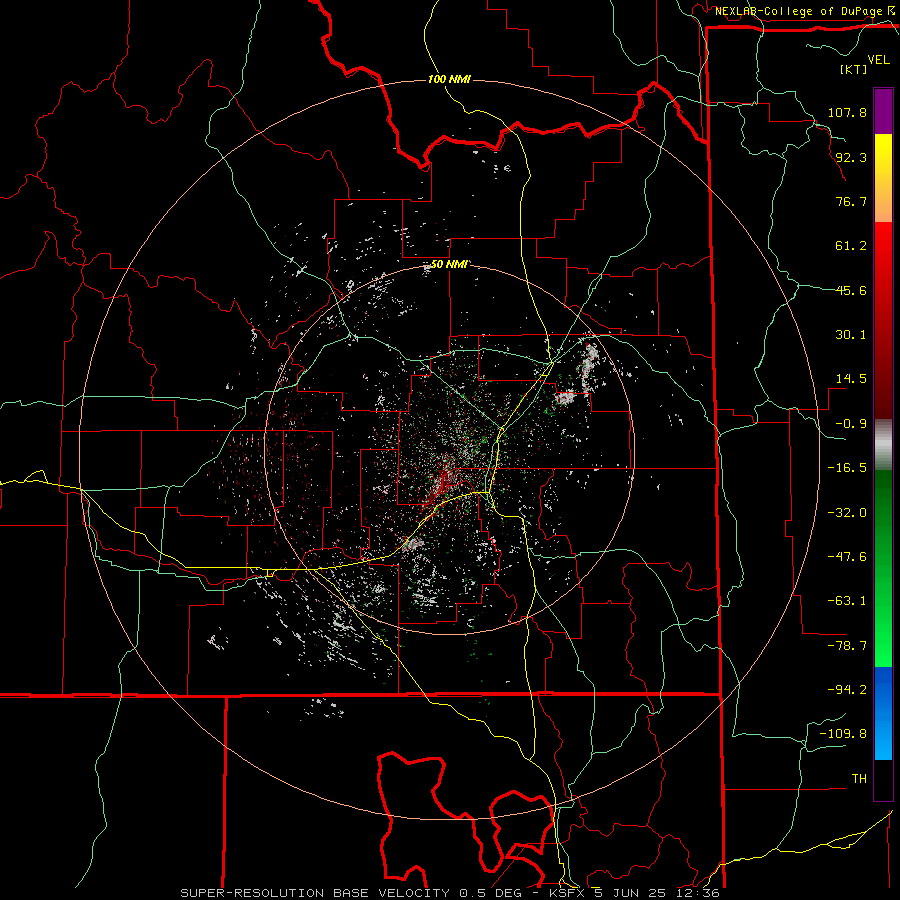
Task: Click the VEL legend title
Action: [x=878, y=60]
